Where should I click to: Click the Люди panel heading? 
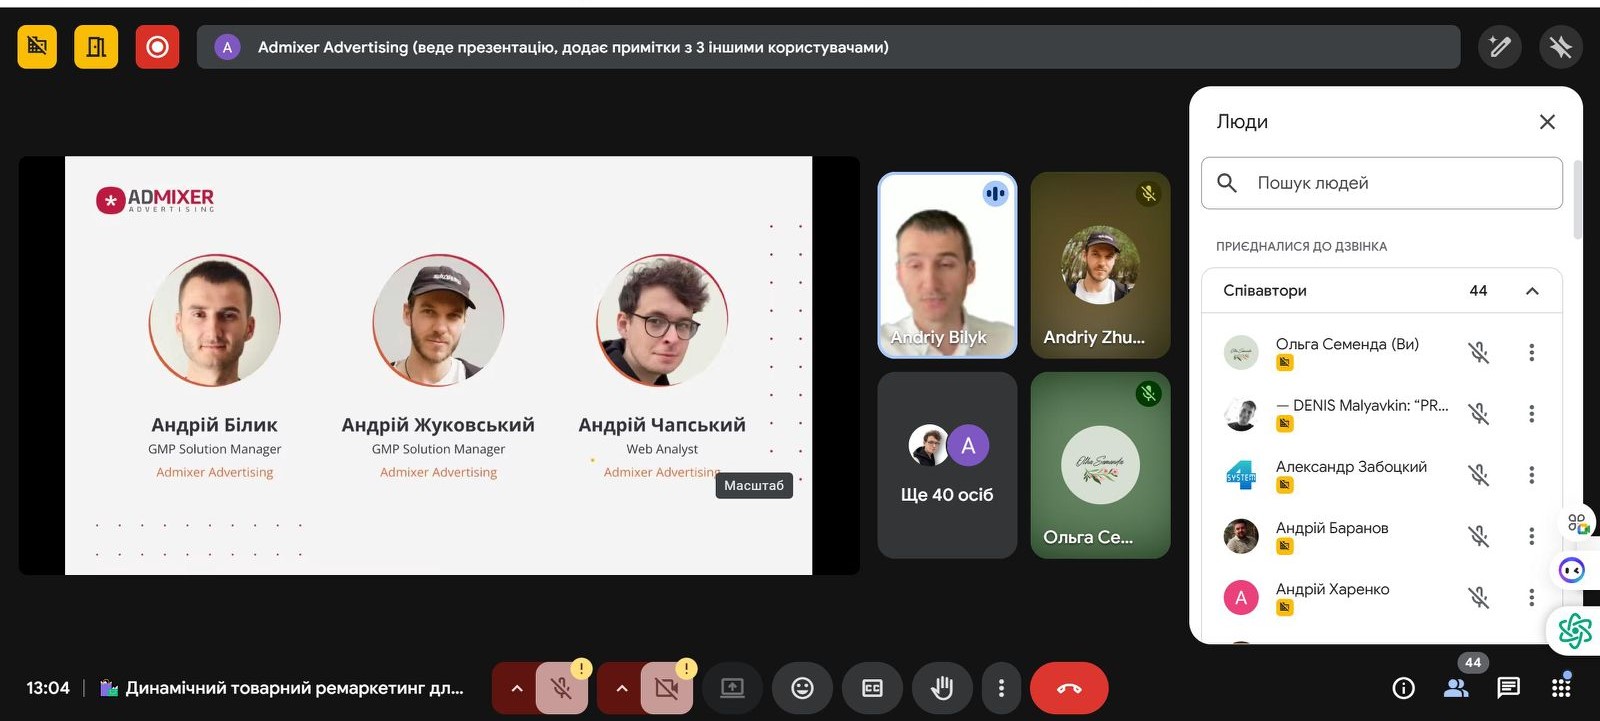1242,122
